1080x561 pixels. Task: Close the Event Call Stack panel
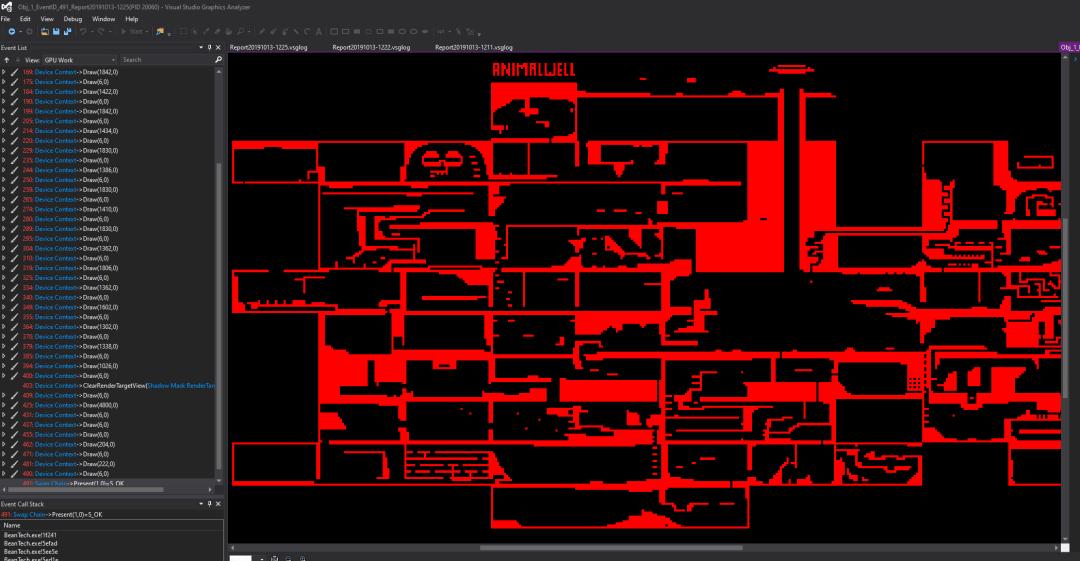click(218, 504)
